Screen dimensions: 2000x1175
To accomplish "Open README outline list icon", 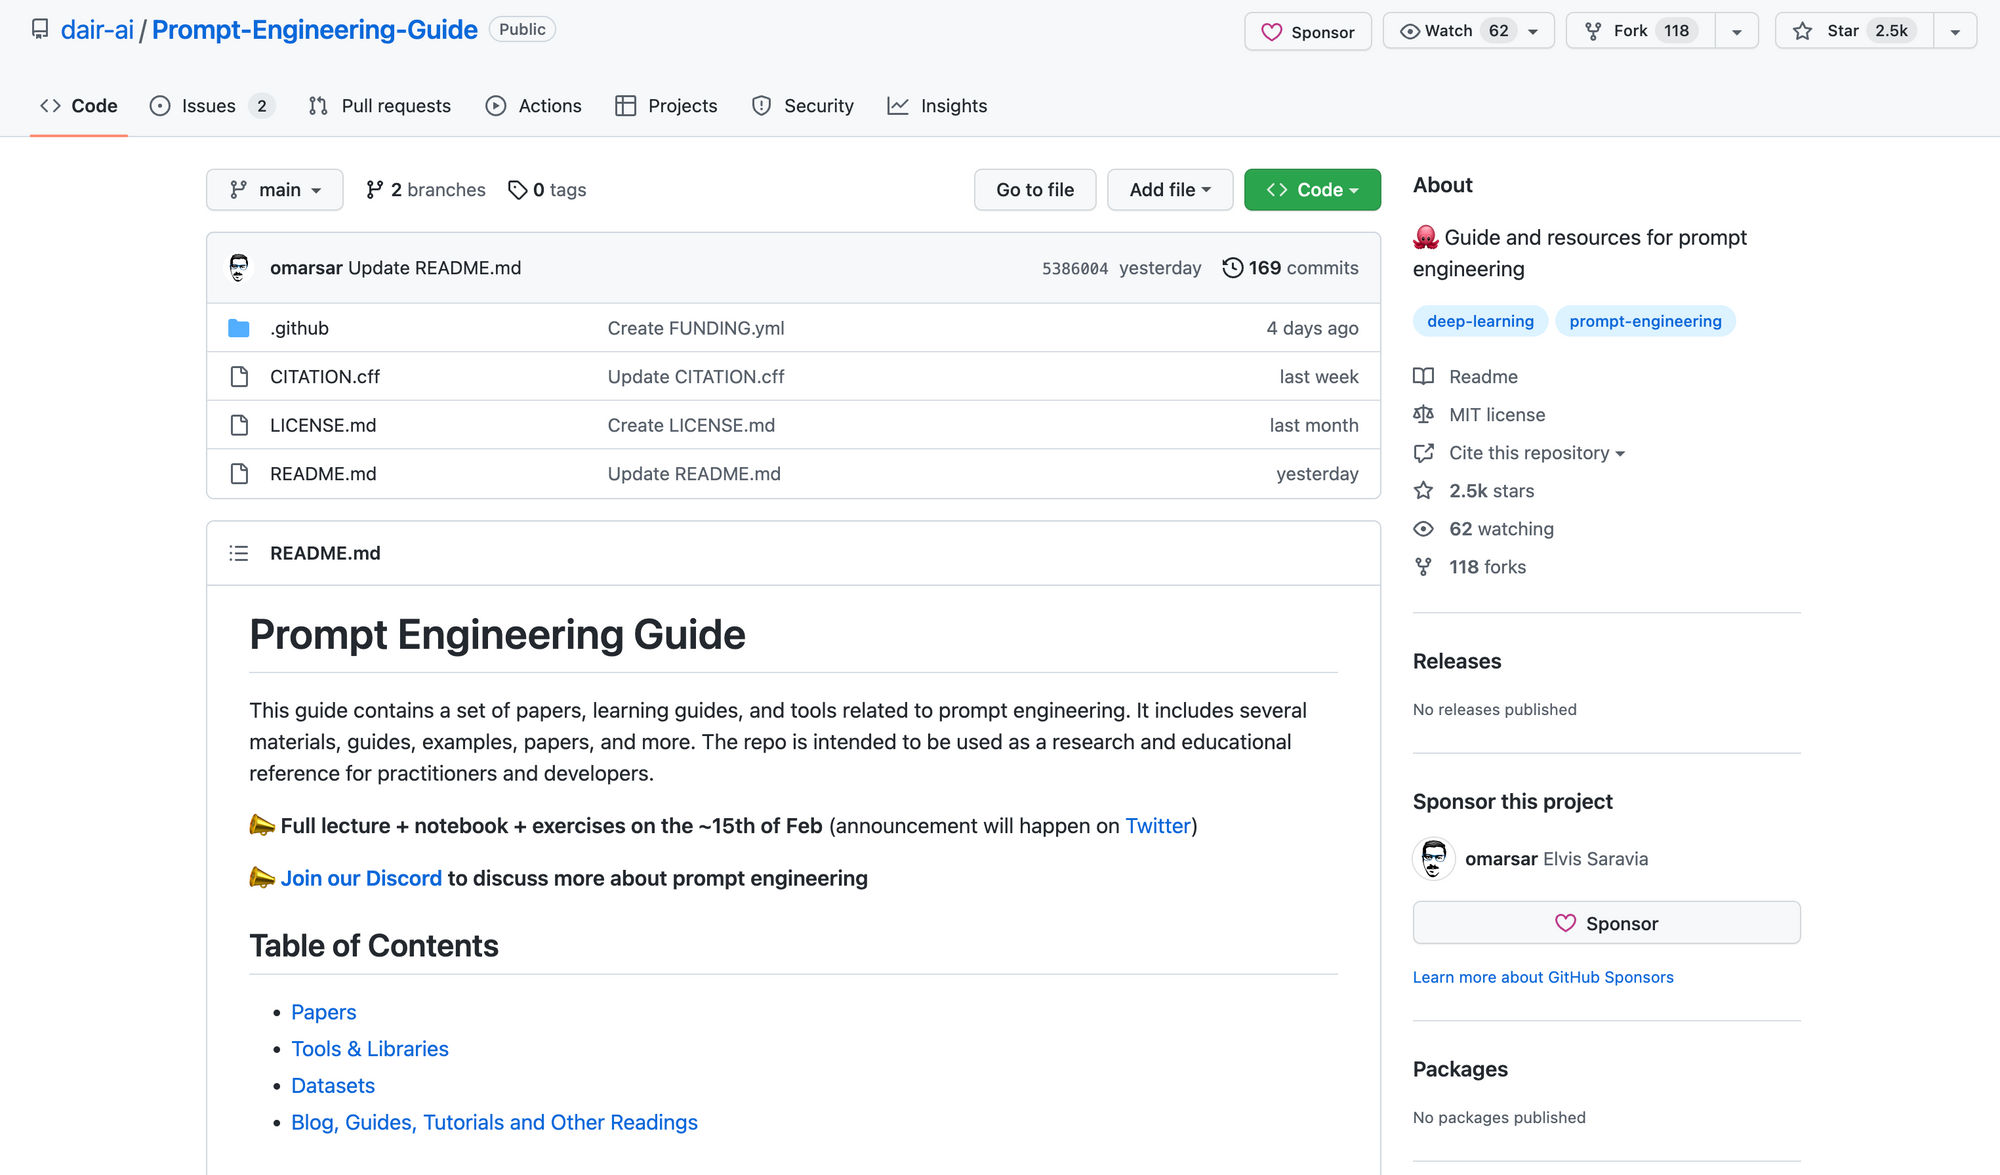I will pyautogui.click(x=238, y=553).
